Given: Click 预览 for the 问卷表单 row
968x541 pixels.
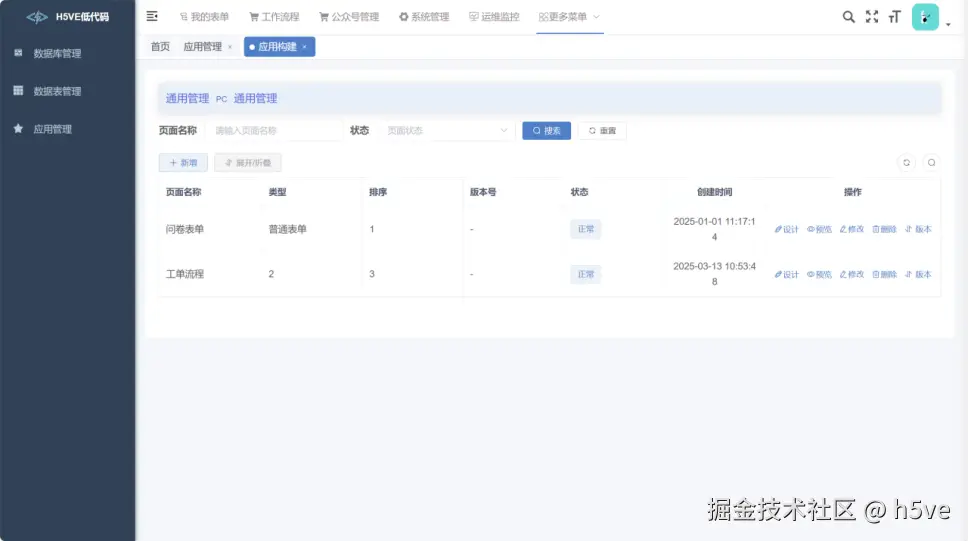Looking at the screenshot, I should click(x=819, y=229).
